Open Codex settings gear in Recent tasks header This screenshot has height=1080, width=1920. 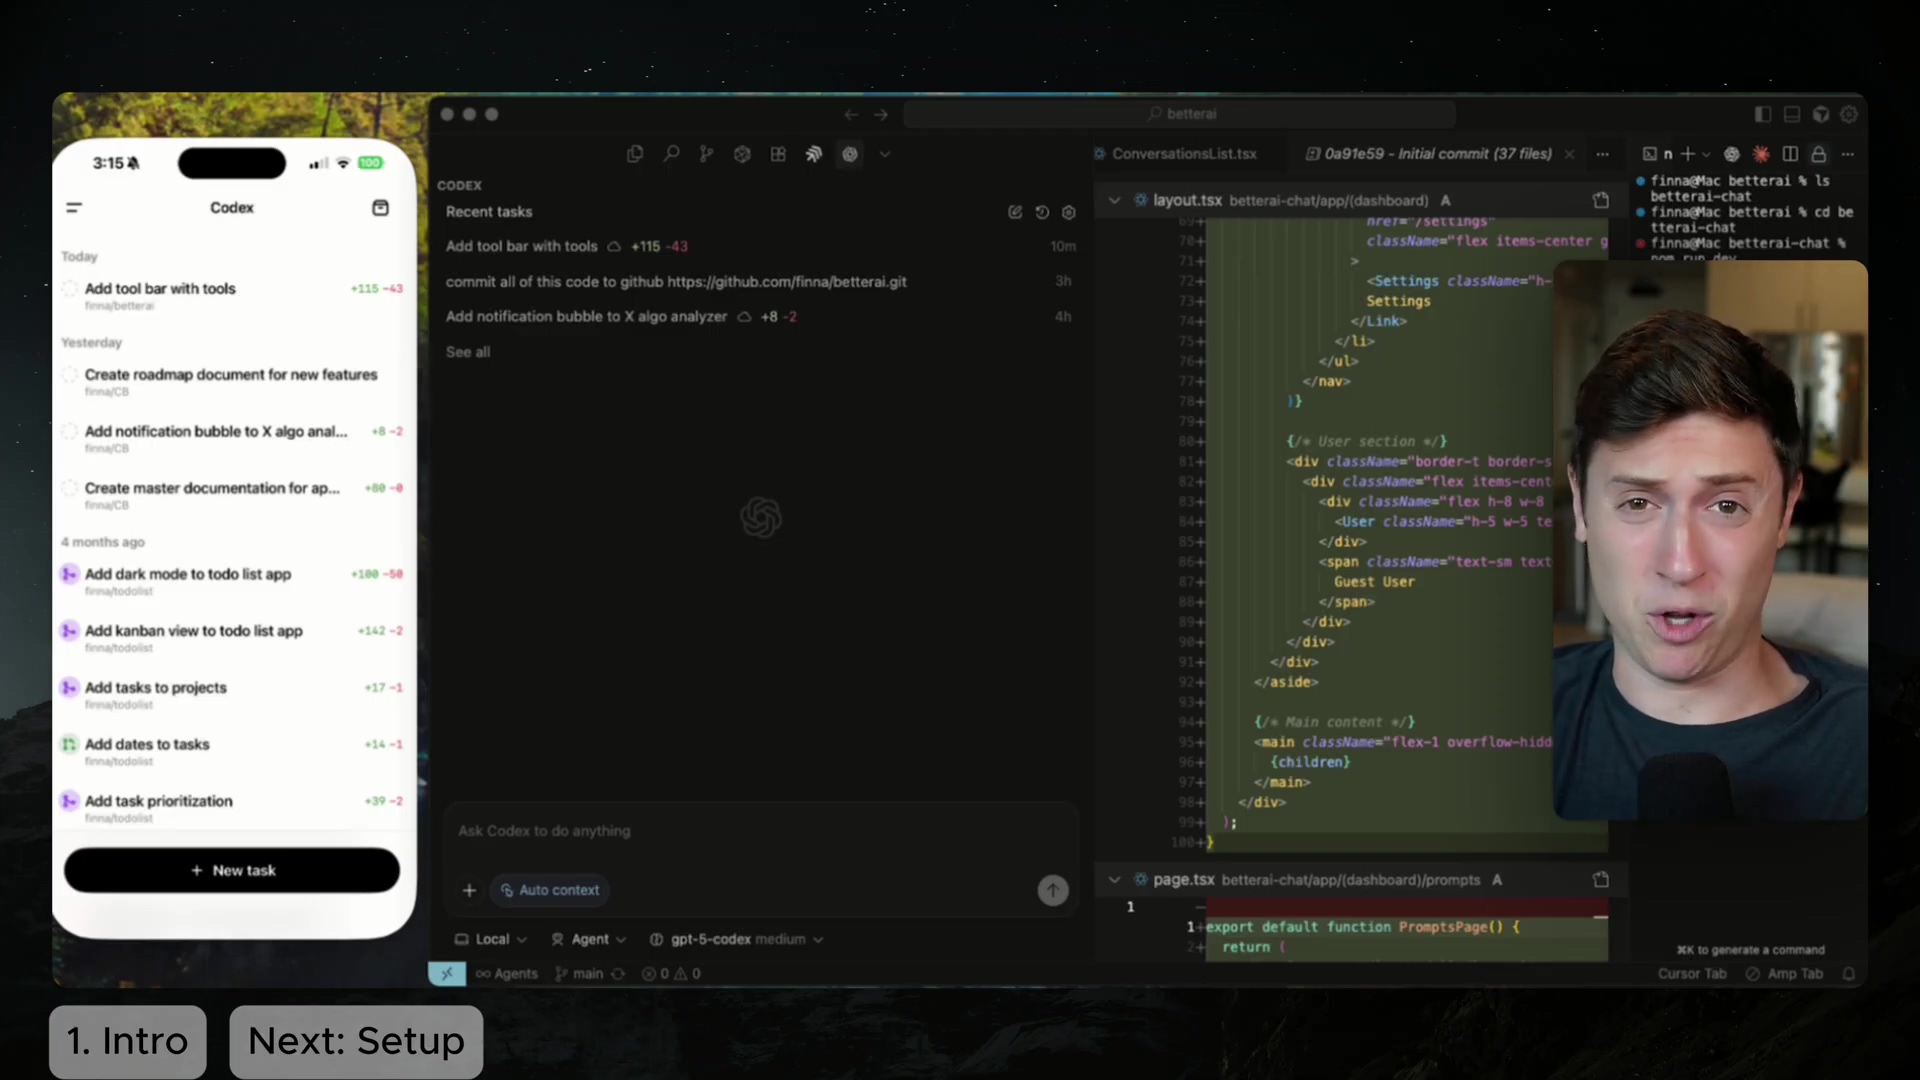click(1069, 212)
